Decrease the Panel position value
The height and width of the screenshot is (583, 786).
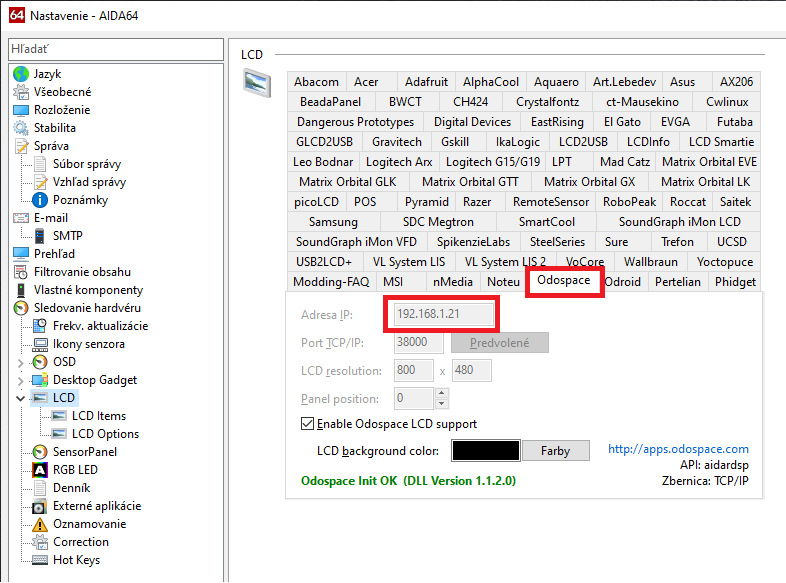coord(442,404)
